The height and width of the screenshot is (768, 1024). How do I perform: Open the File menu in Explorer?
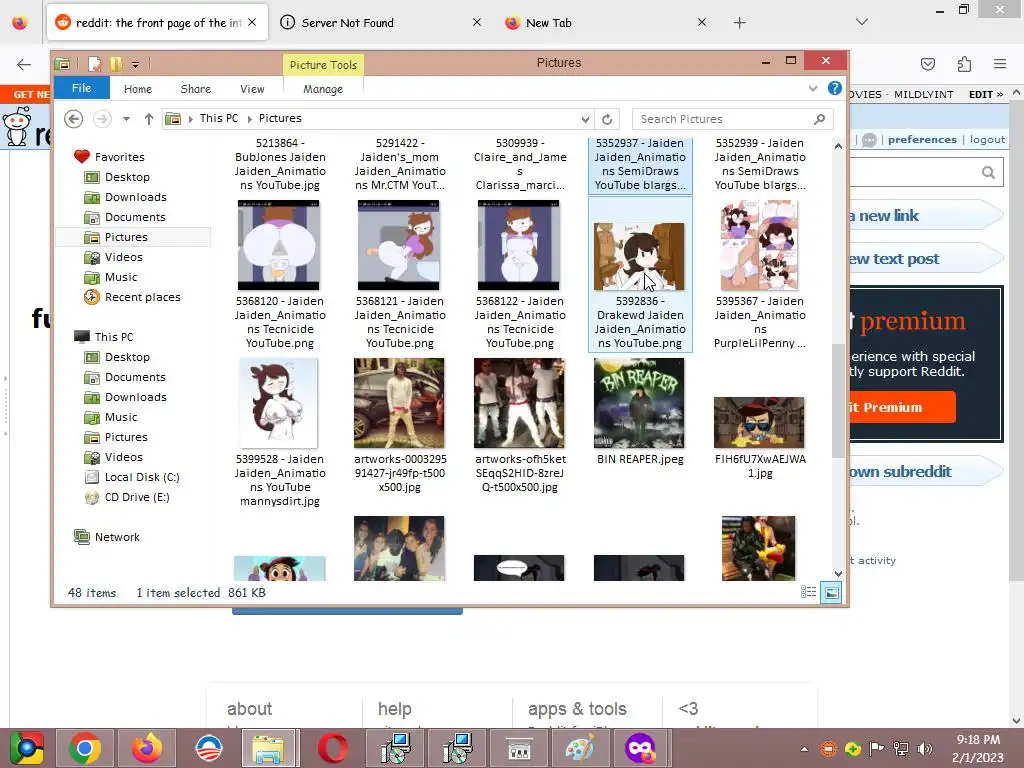[x=81, y=88]
